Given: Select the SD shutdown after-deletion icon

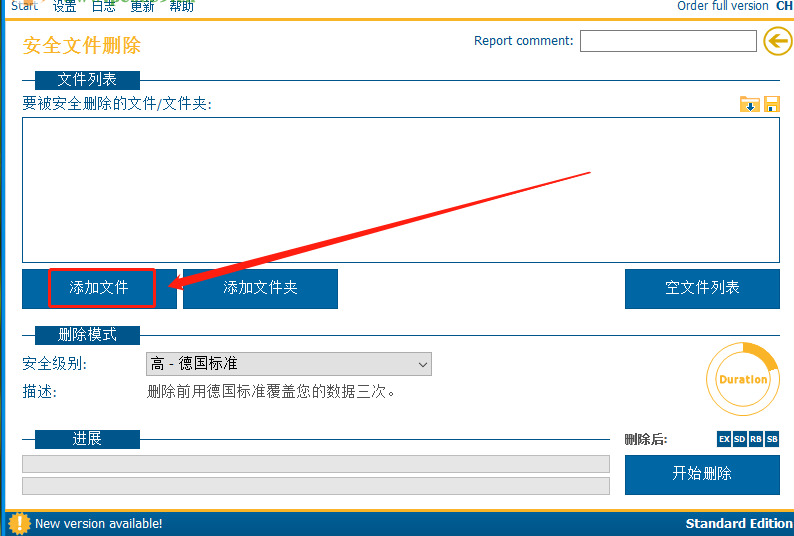Looking at the screenshot, I should coord(740,439).
